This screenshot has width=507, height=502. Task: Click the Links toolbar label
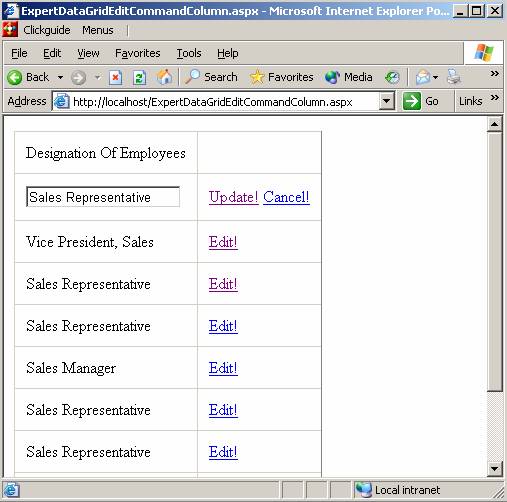point(471,101)
